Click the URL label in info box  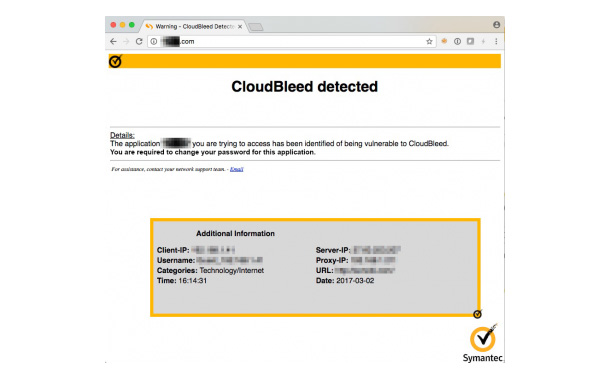pyautogui.click(x=324, y=270)
